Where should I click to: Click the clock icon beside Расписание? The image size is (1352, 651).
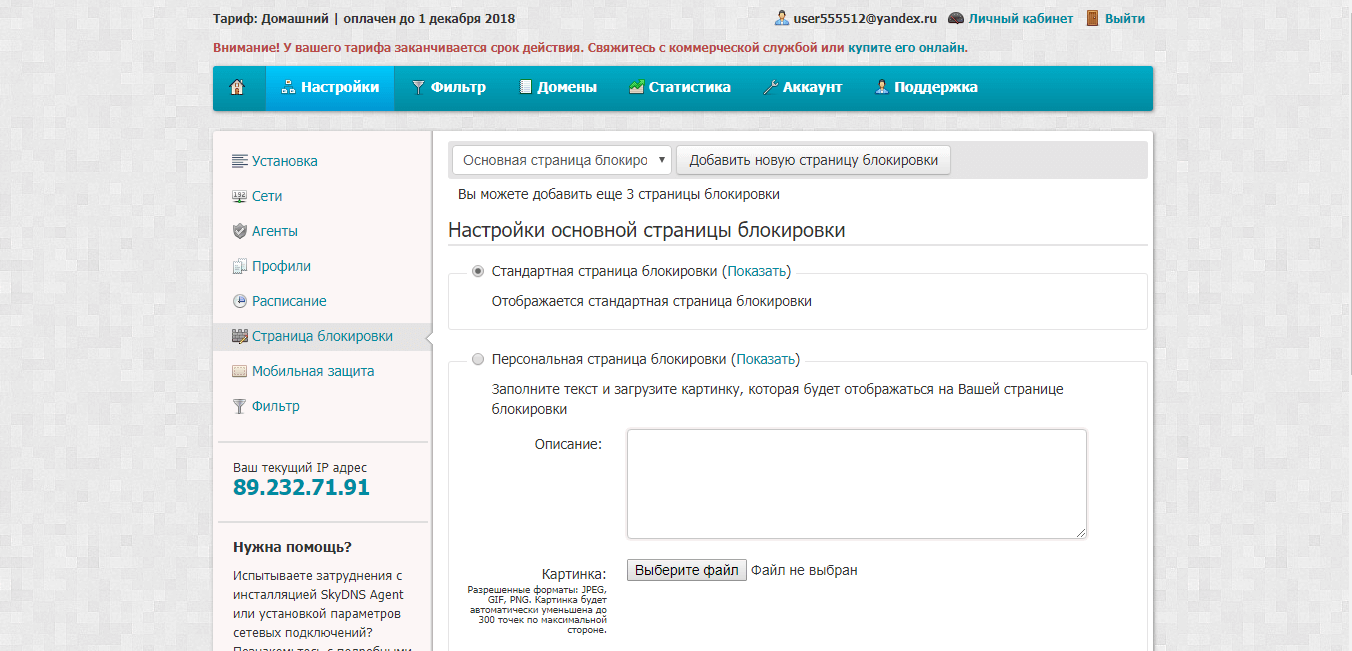pyautogui.click(x=239, y=302)
